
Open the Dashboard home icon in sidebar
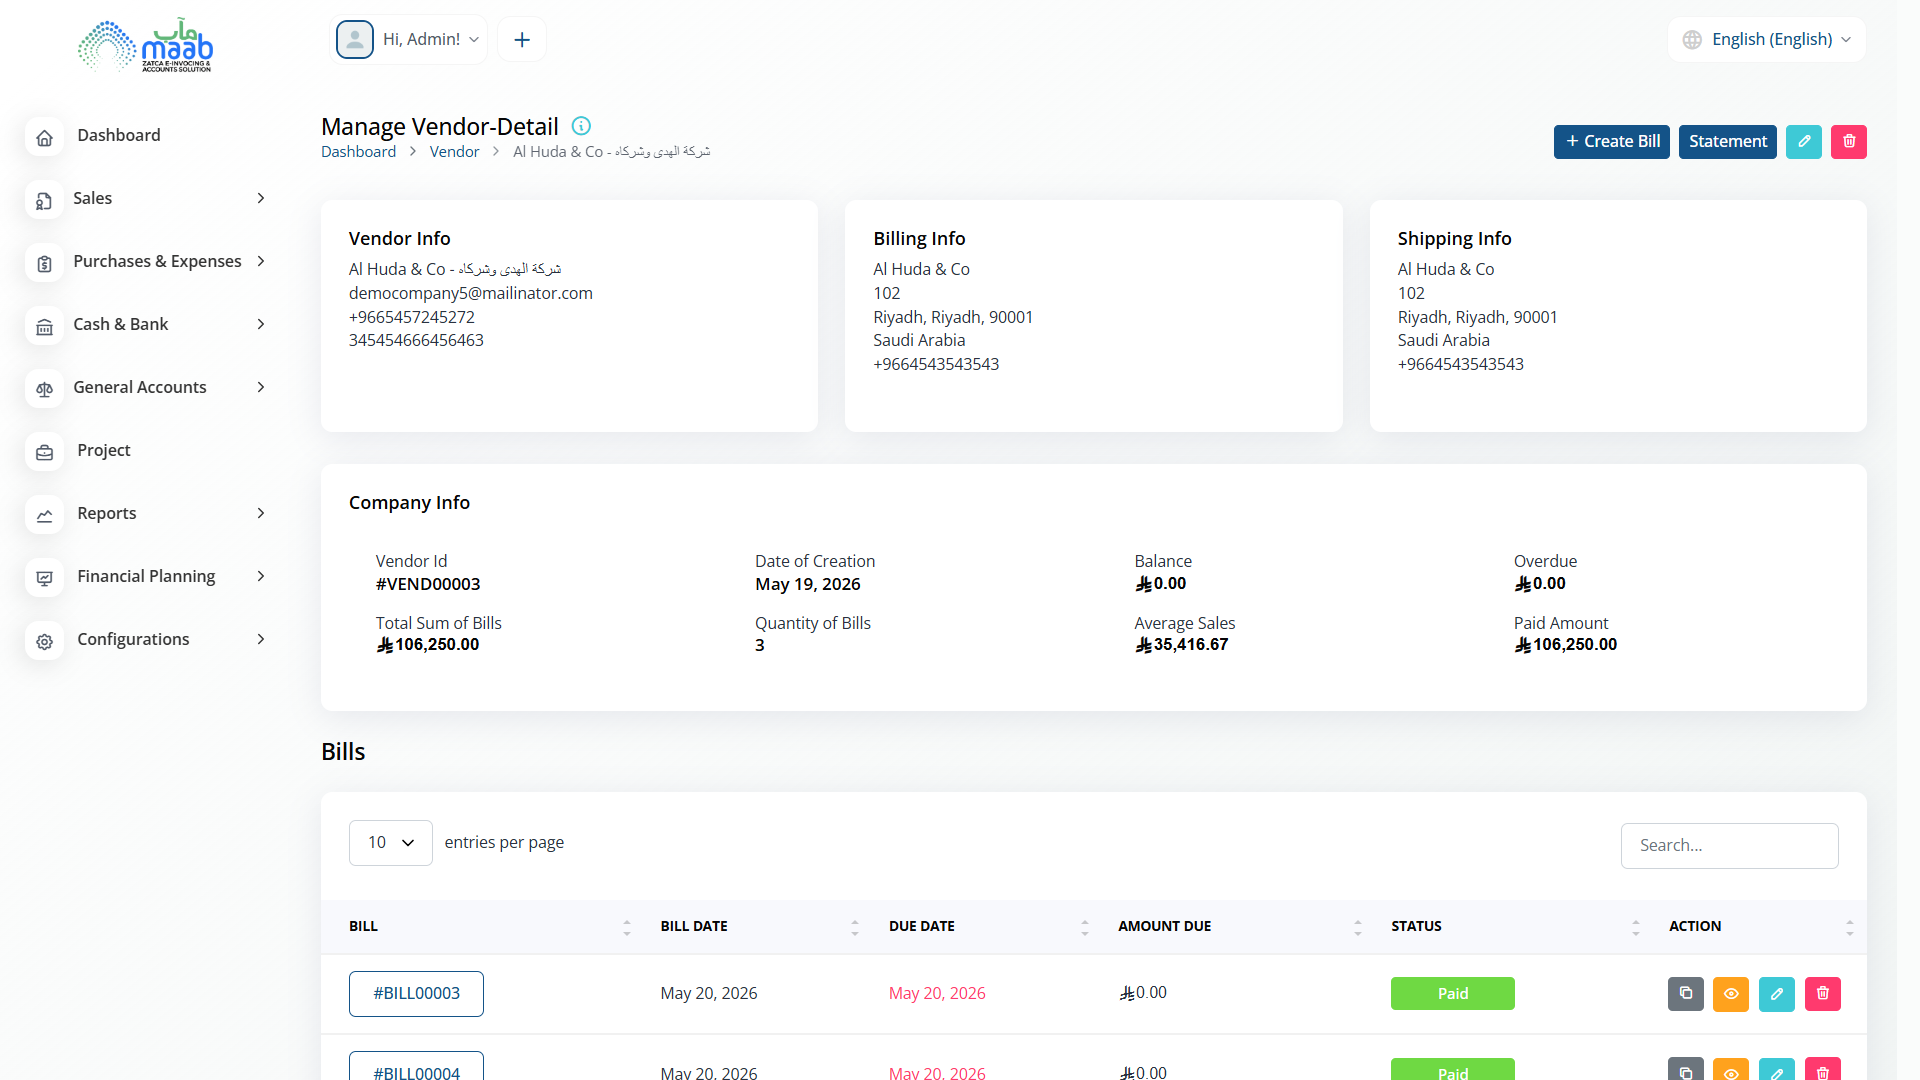coord(45,138)
